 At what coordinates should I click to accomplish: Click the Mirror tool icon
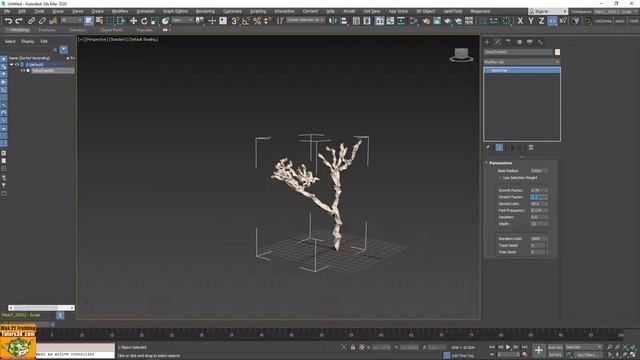333,21
